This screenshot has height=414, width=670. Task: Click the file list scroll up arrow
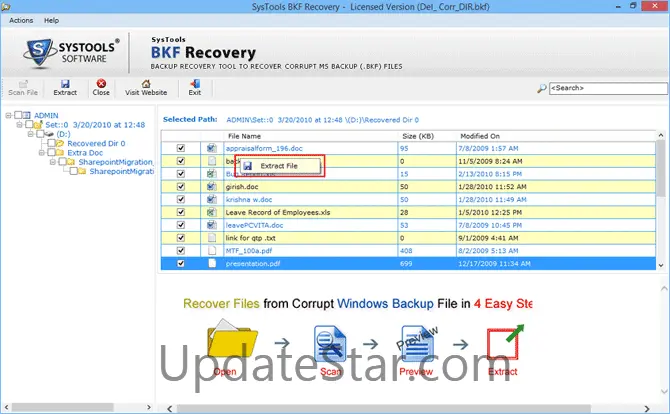pyautogui.click(x=661, y=135)
